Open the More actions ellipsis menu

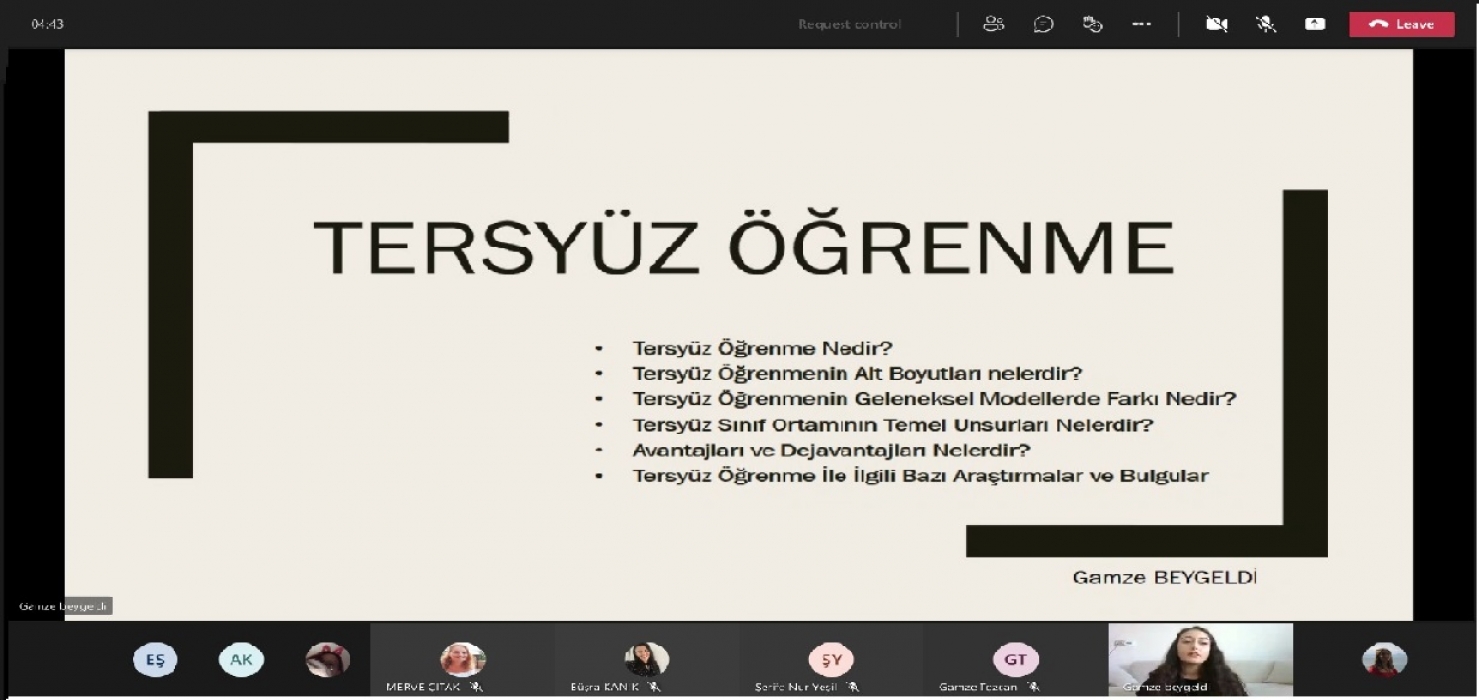[1141, 24]
